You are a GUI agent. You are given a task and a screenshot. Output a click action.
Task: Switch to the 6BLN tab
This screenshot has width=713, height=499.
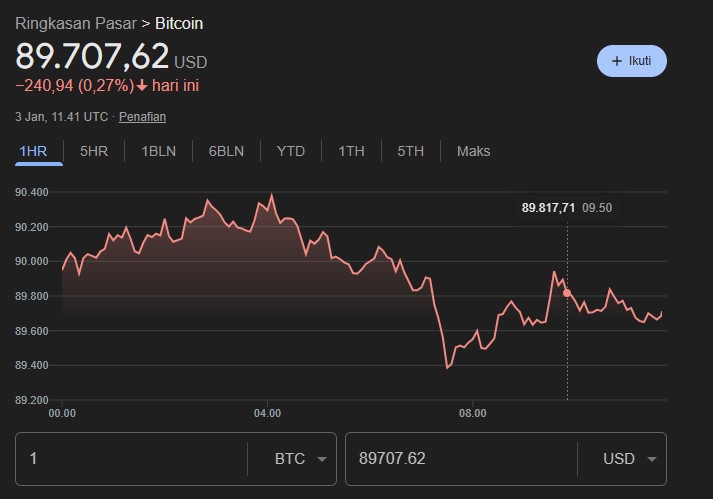pyautogui.click(x=226, y=151)
